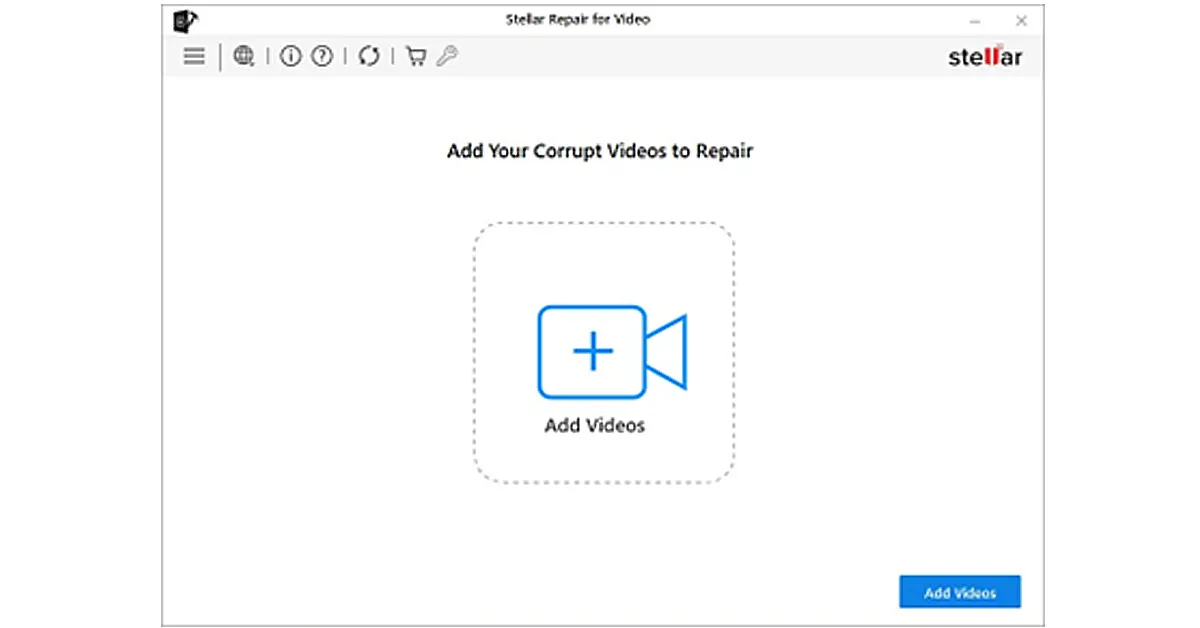Click the Stellar Repair app icon in title bar

click(x=185, y=21)
